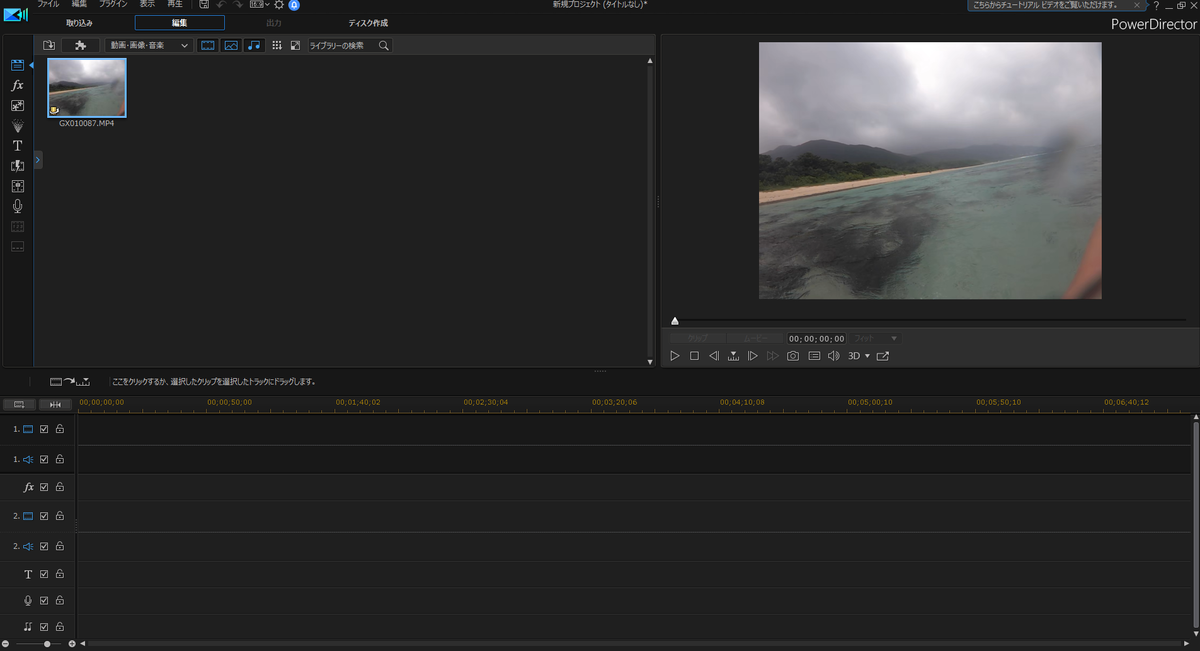Screen dimensions: 1200x651
Task: Open the Media Room from the sidebar
Action: (x=17, y=65)
